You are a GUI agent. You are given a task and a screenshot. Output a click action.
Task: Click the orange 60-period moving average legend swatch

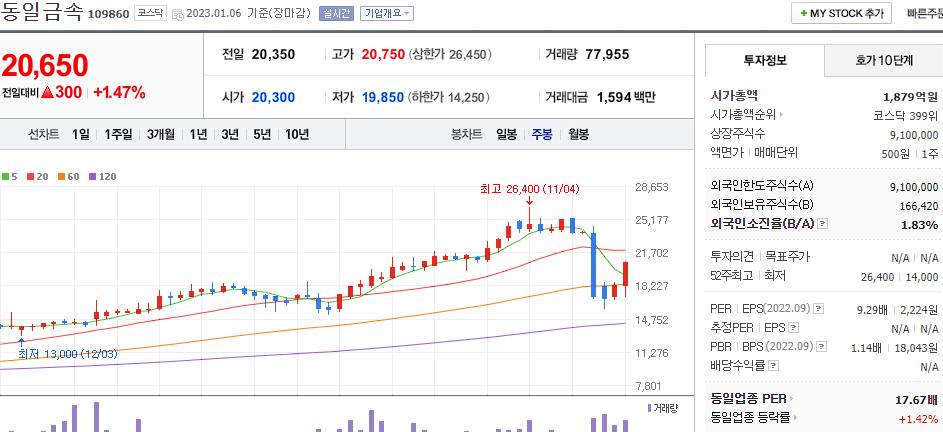click(61, 177)
